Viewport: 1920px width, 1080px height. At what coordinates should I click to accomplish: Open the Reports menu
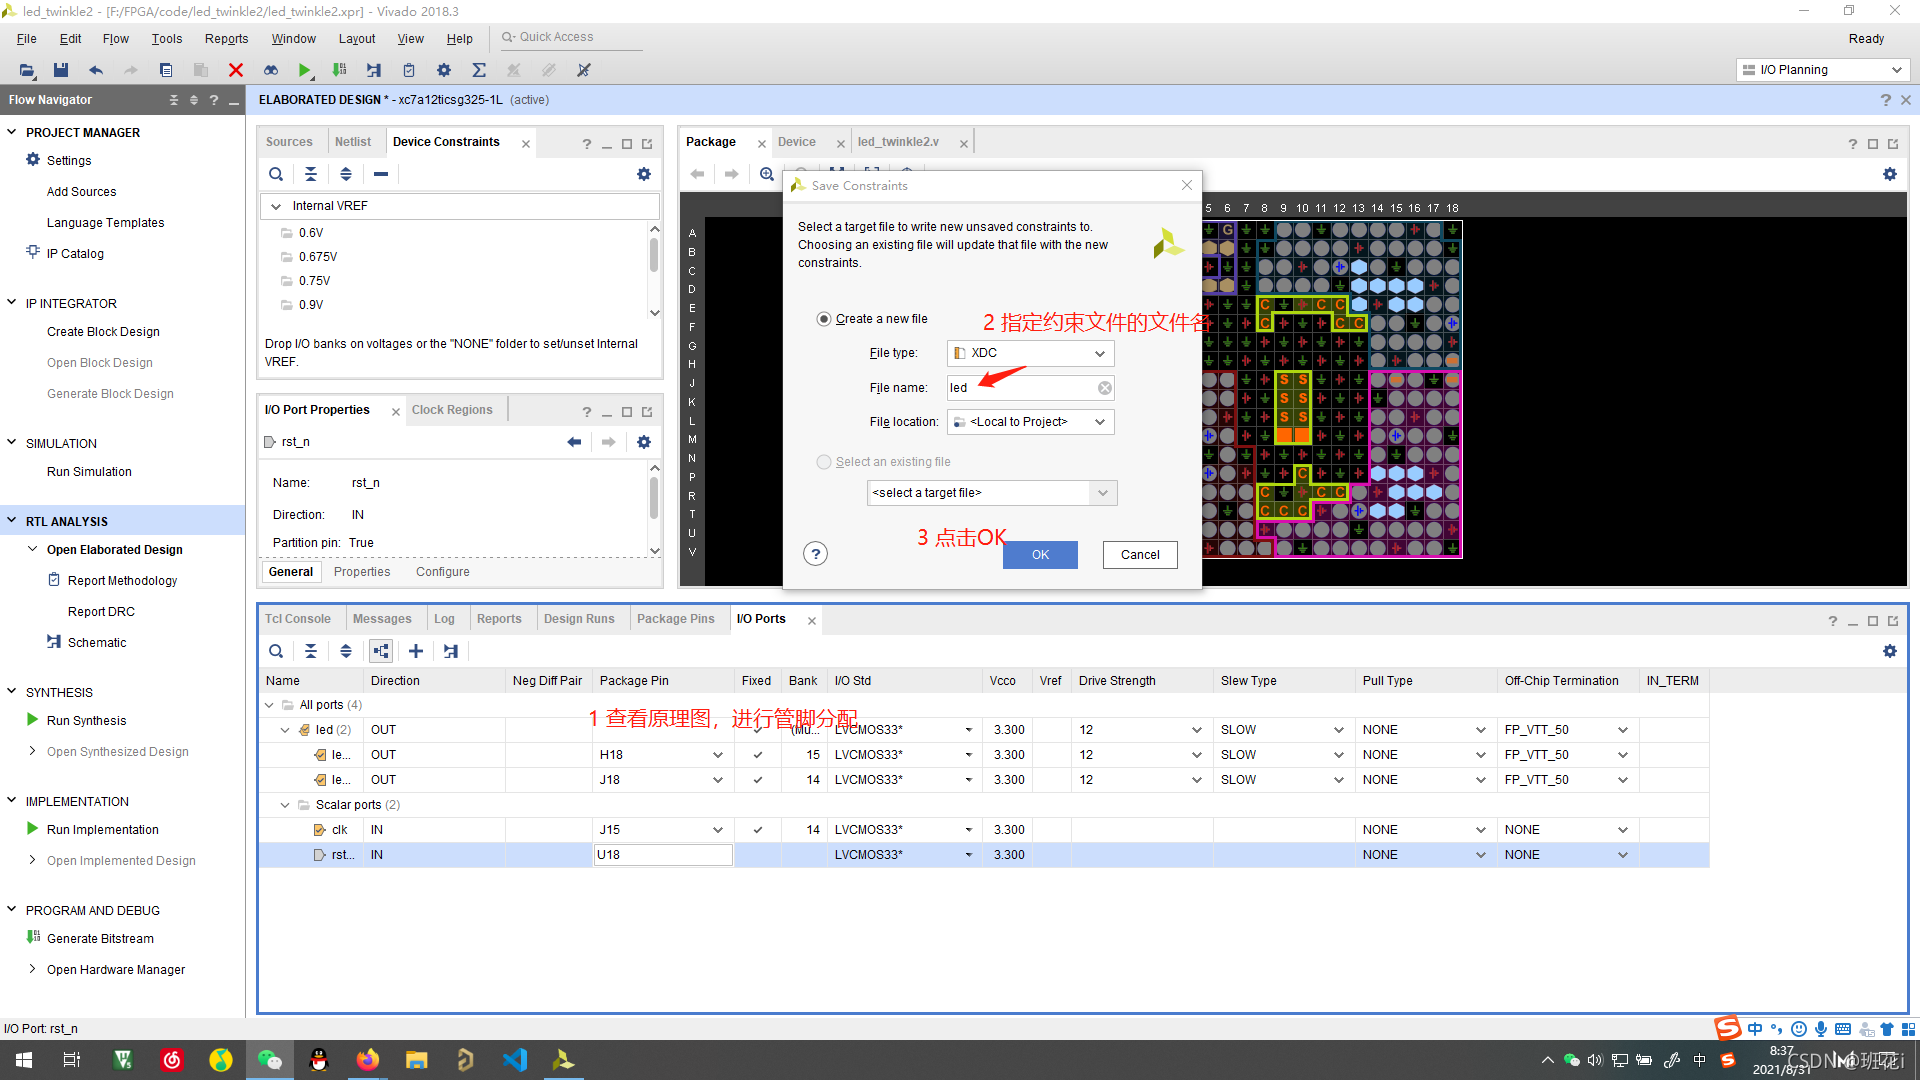click(x=226, y=39)
